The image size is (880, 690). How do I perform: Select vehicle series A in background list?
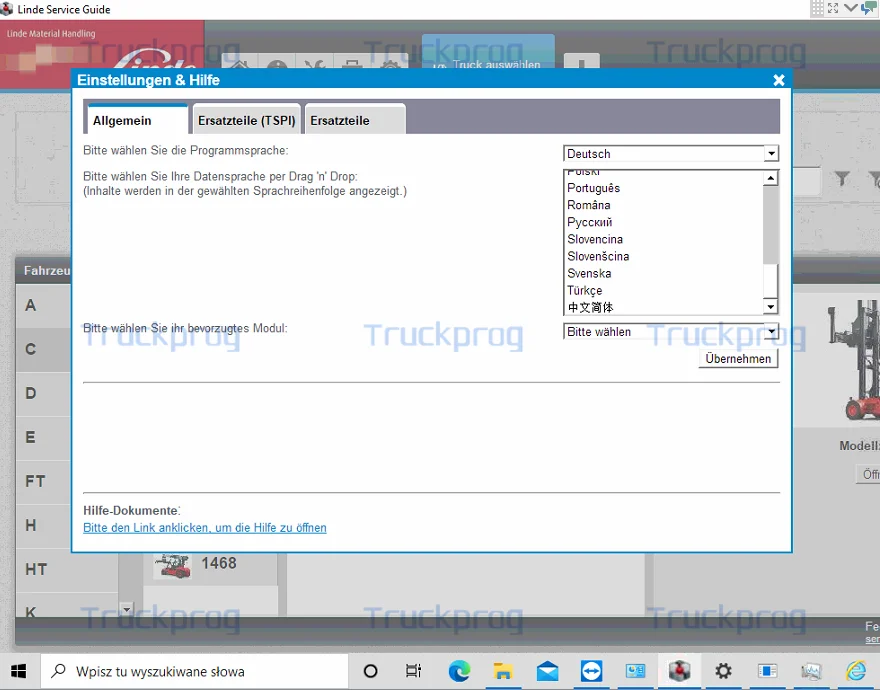[43, 305]
